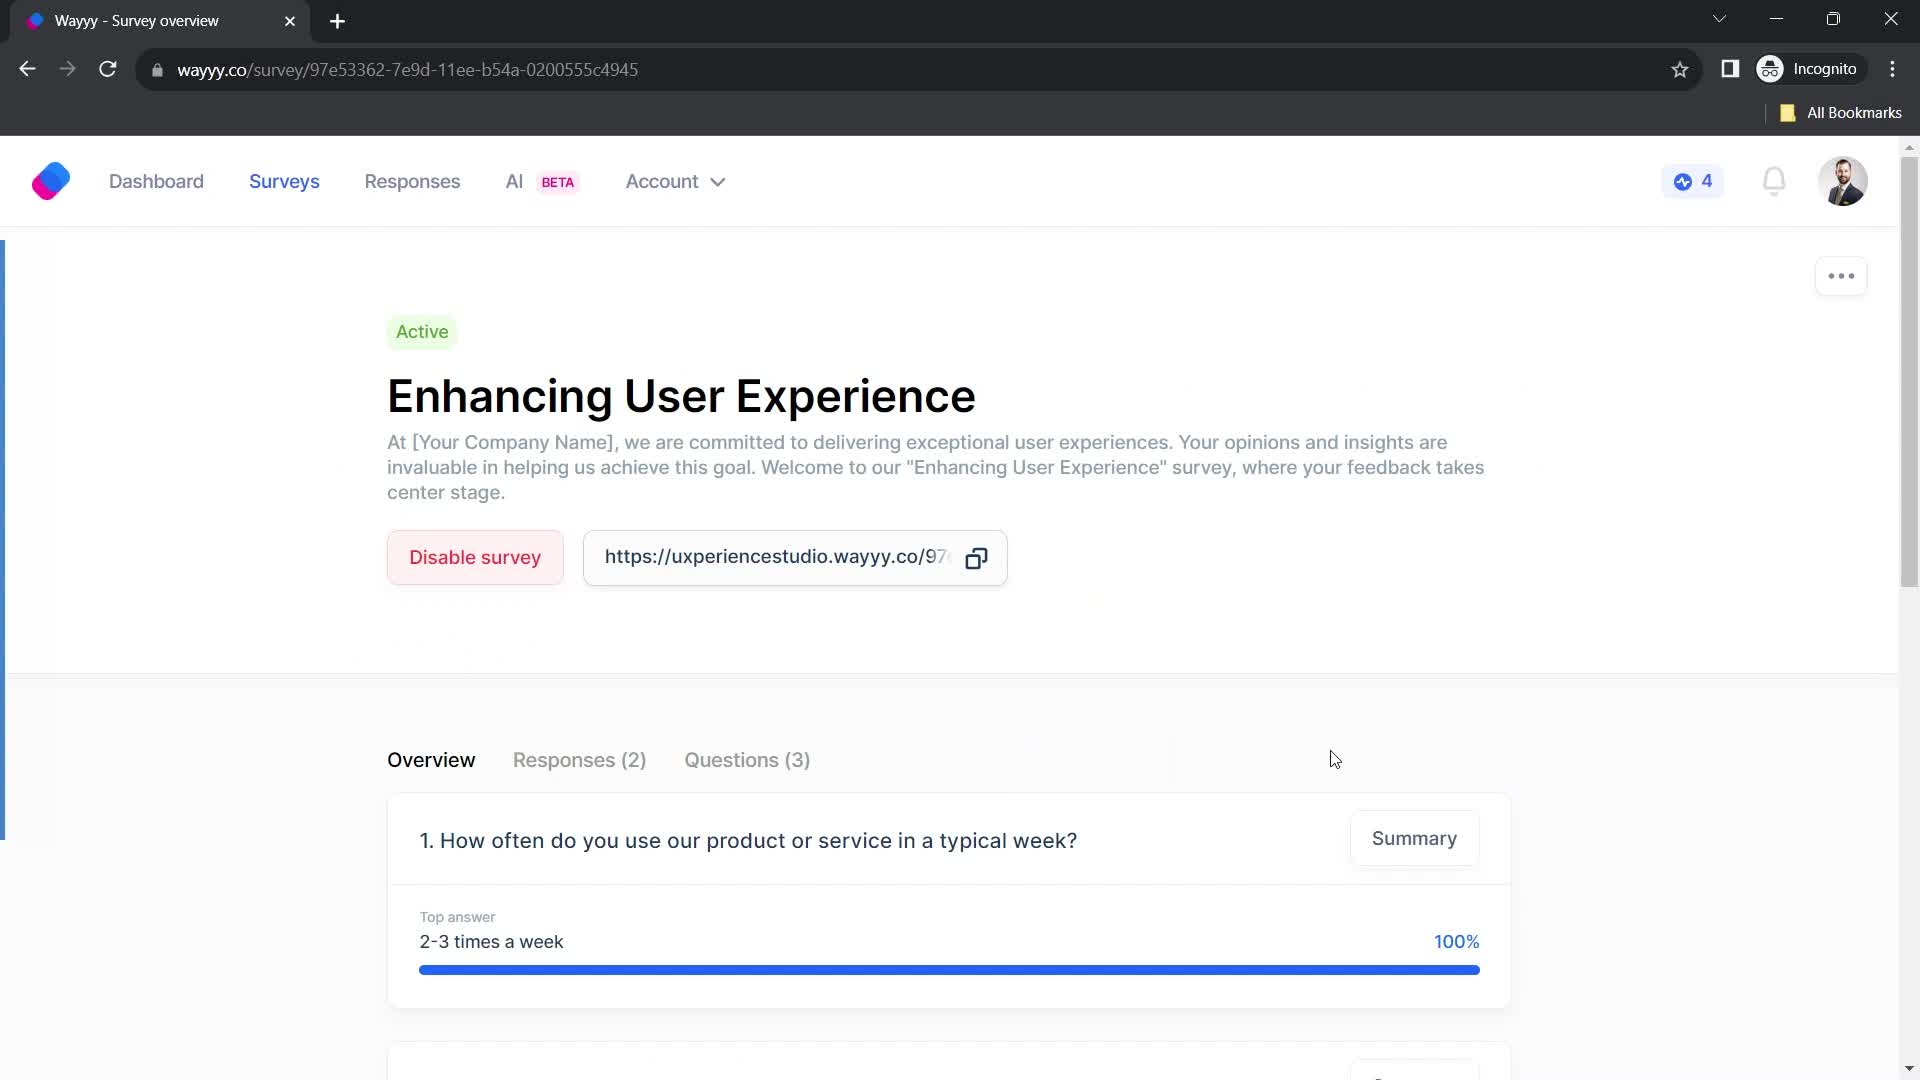The height and width of the screenshot is (1080, 1920).
Task: Click the AI beta icon/label
Action: pos(542,182)
